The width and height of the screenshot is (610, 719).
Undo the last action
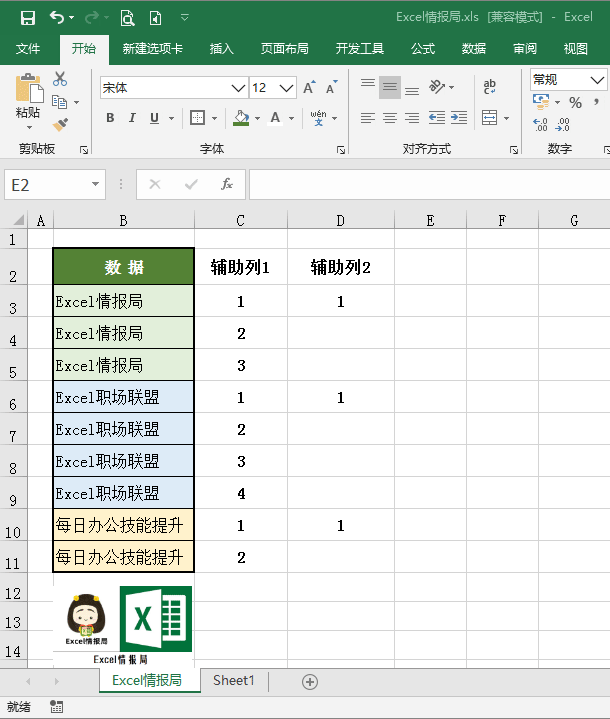coord(57,18)
